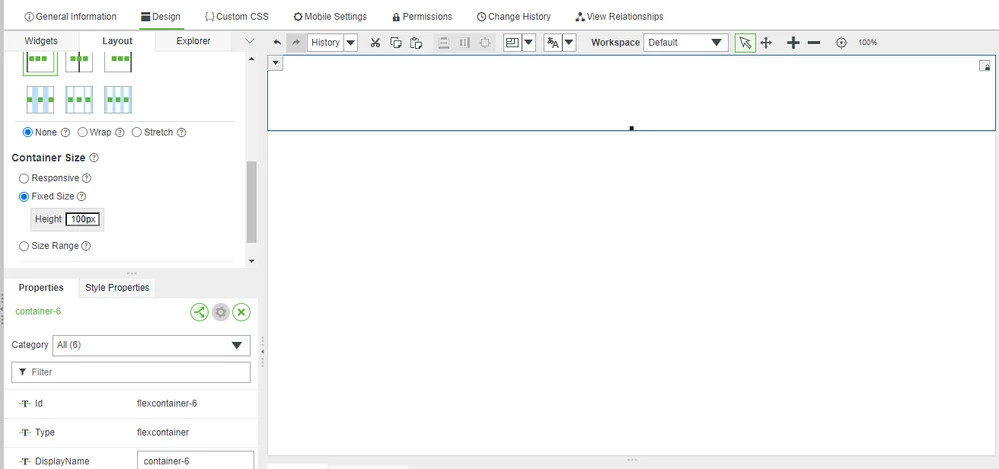
Task: Click the zoom-to-fit target icon
Action: pyautogui.click(x=841, y=43)
